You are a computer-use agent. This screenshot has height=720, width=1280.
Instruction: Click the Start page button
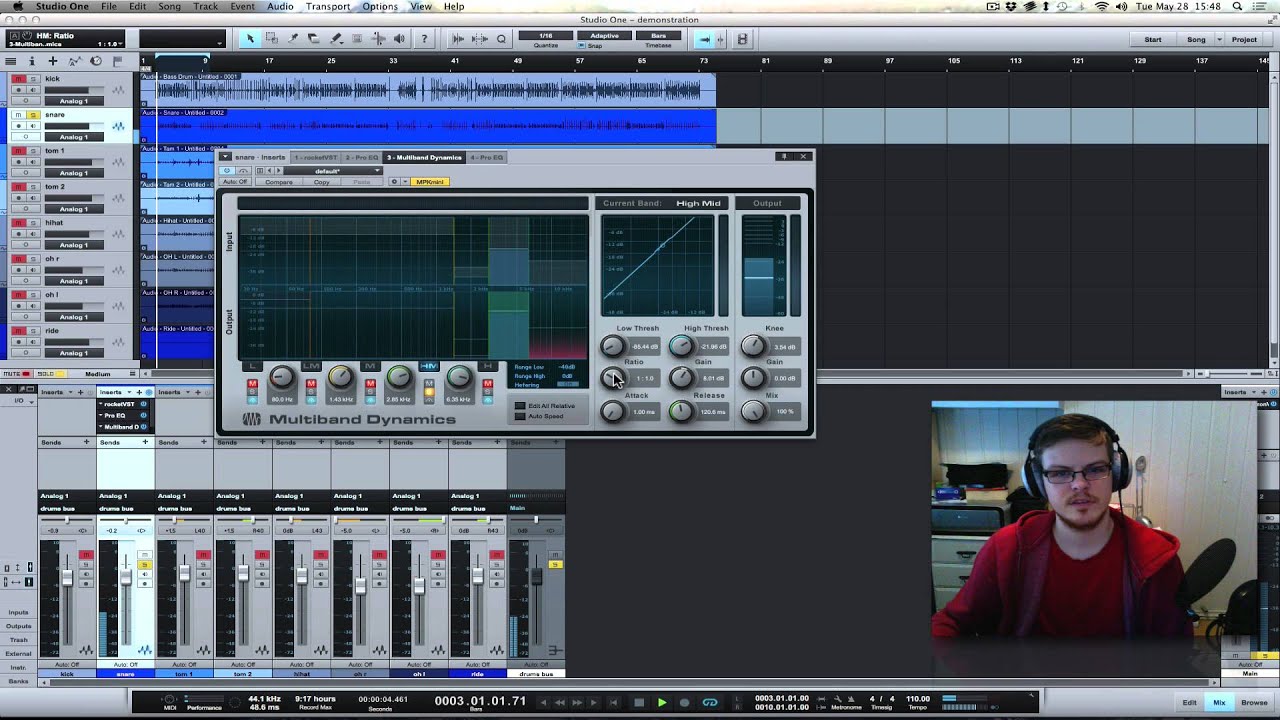click(1153, 39)
